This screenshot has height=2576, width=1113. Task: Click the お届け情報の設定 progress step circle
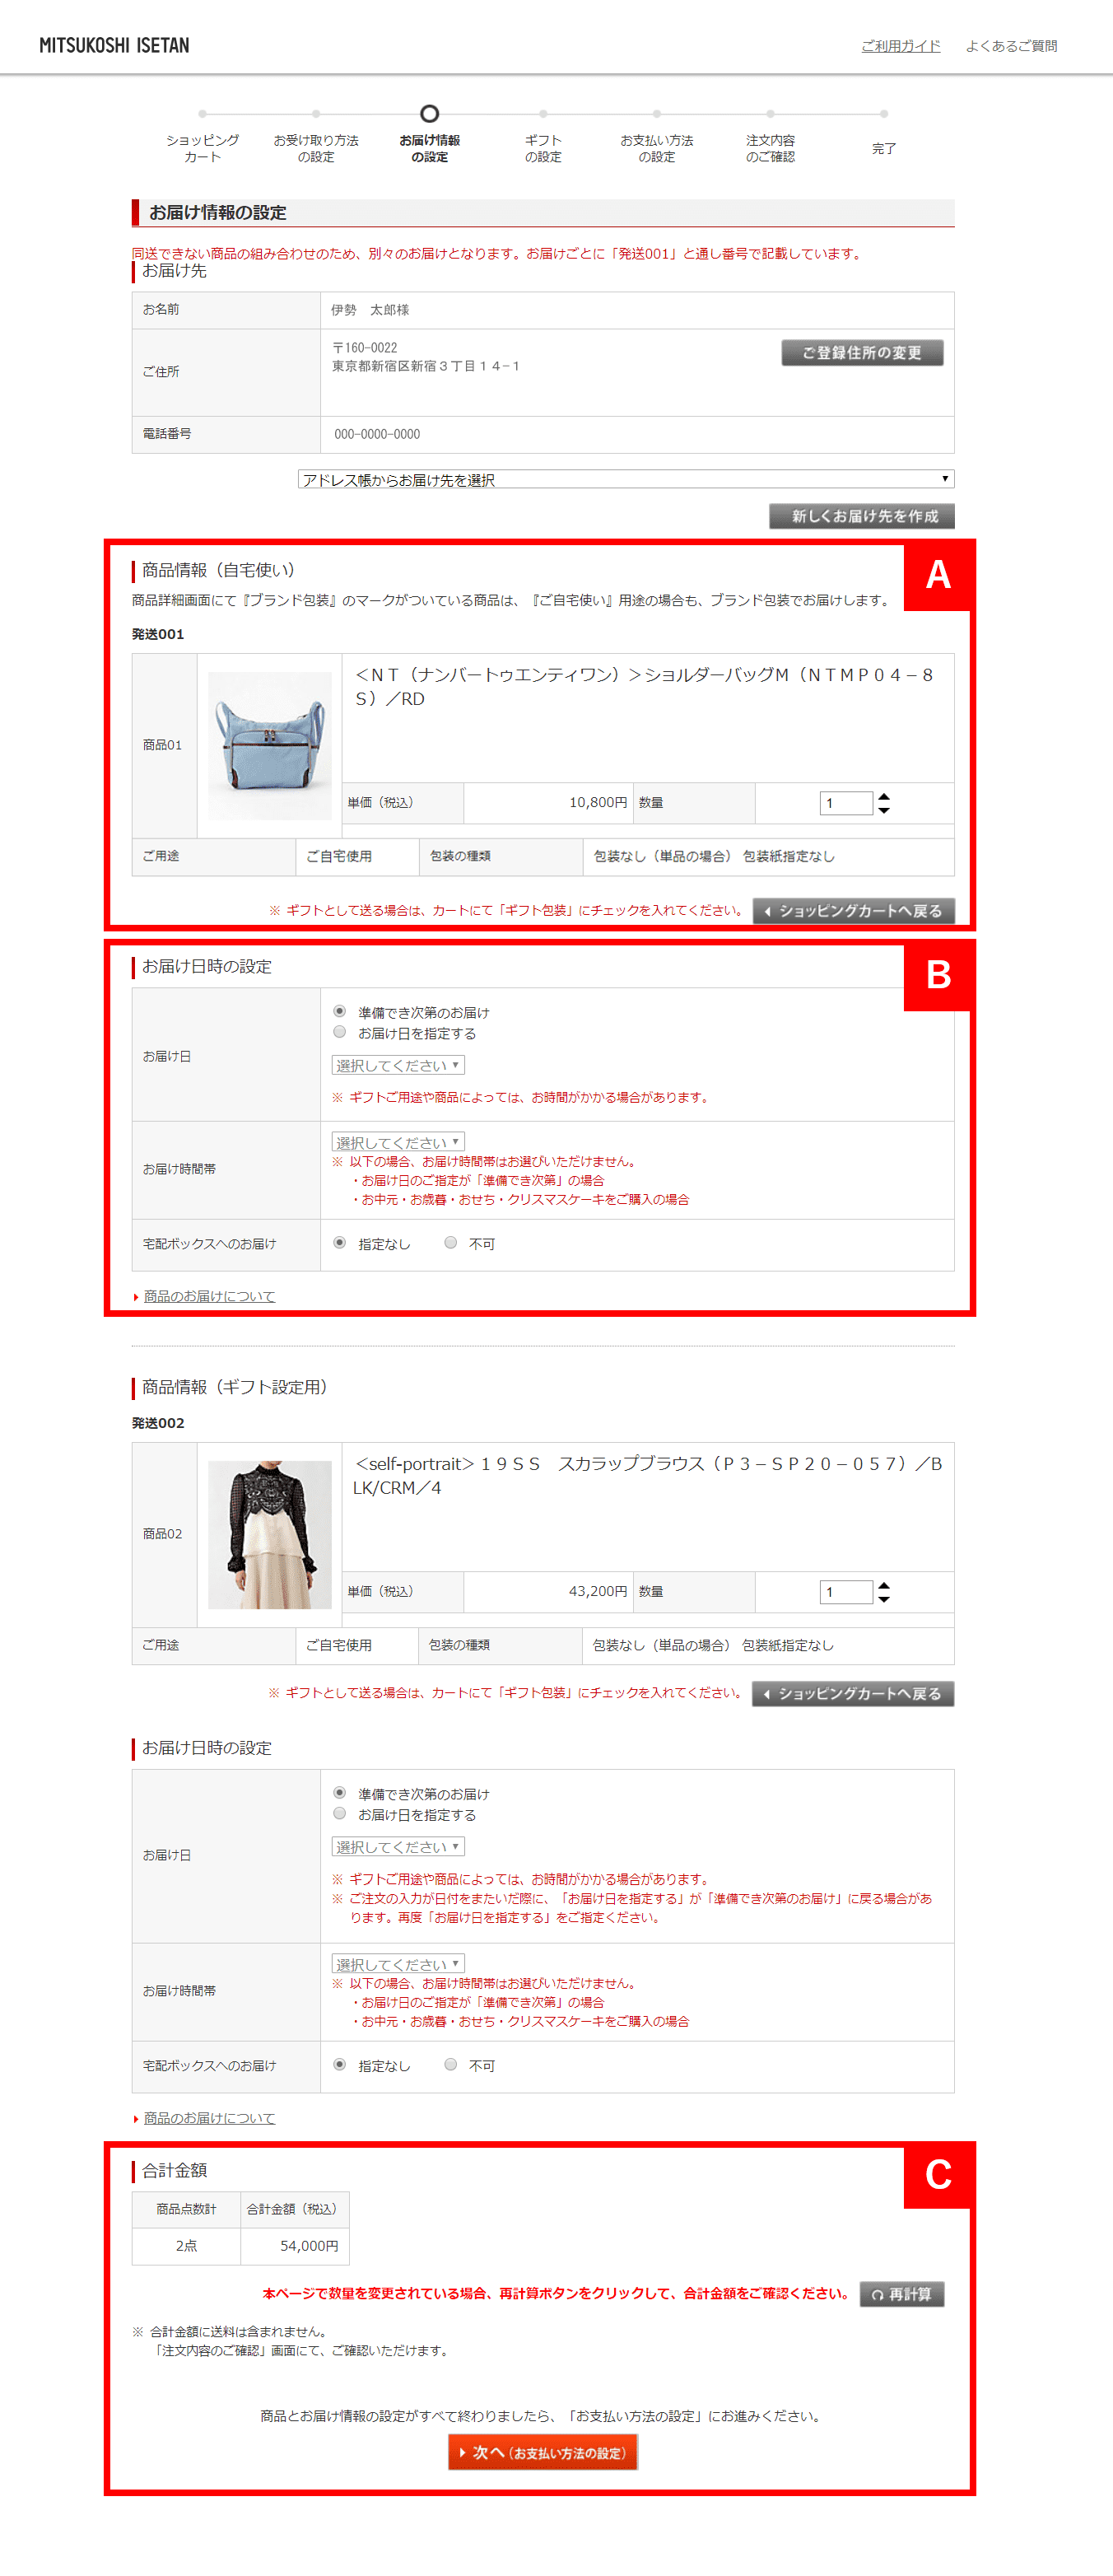click(x=430, y=113)
